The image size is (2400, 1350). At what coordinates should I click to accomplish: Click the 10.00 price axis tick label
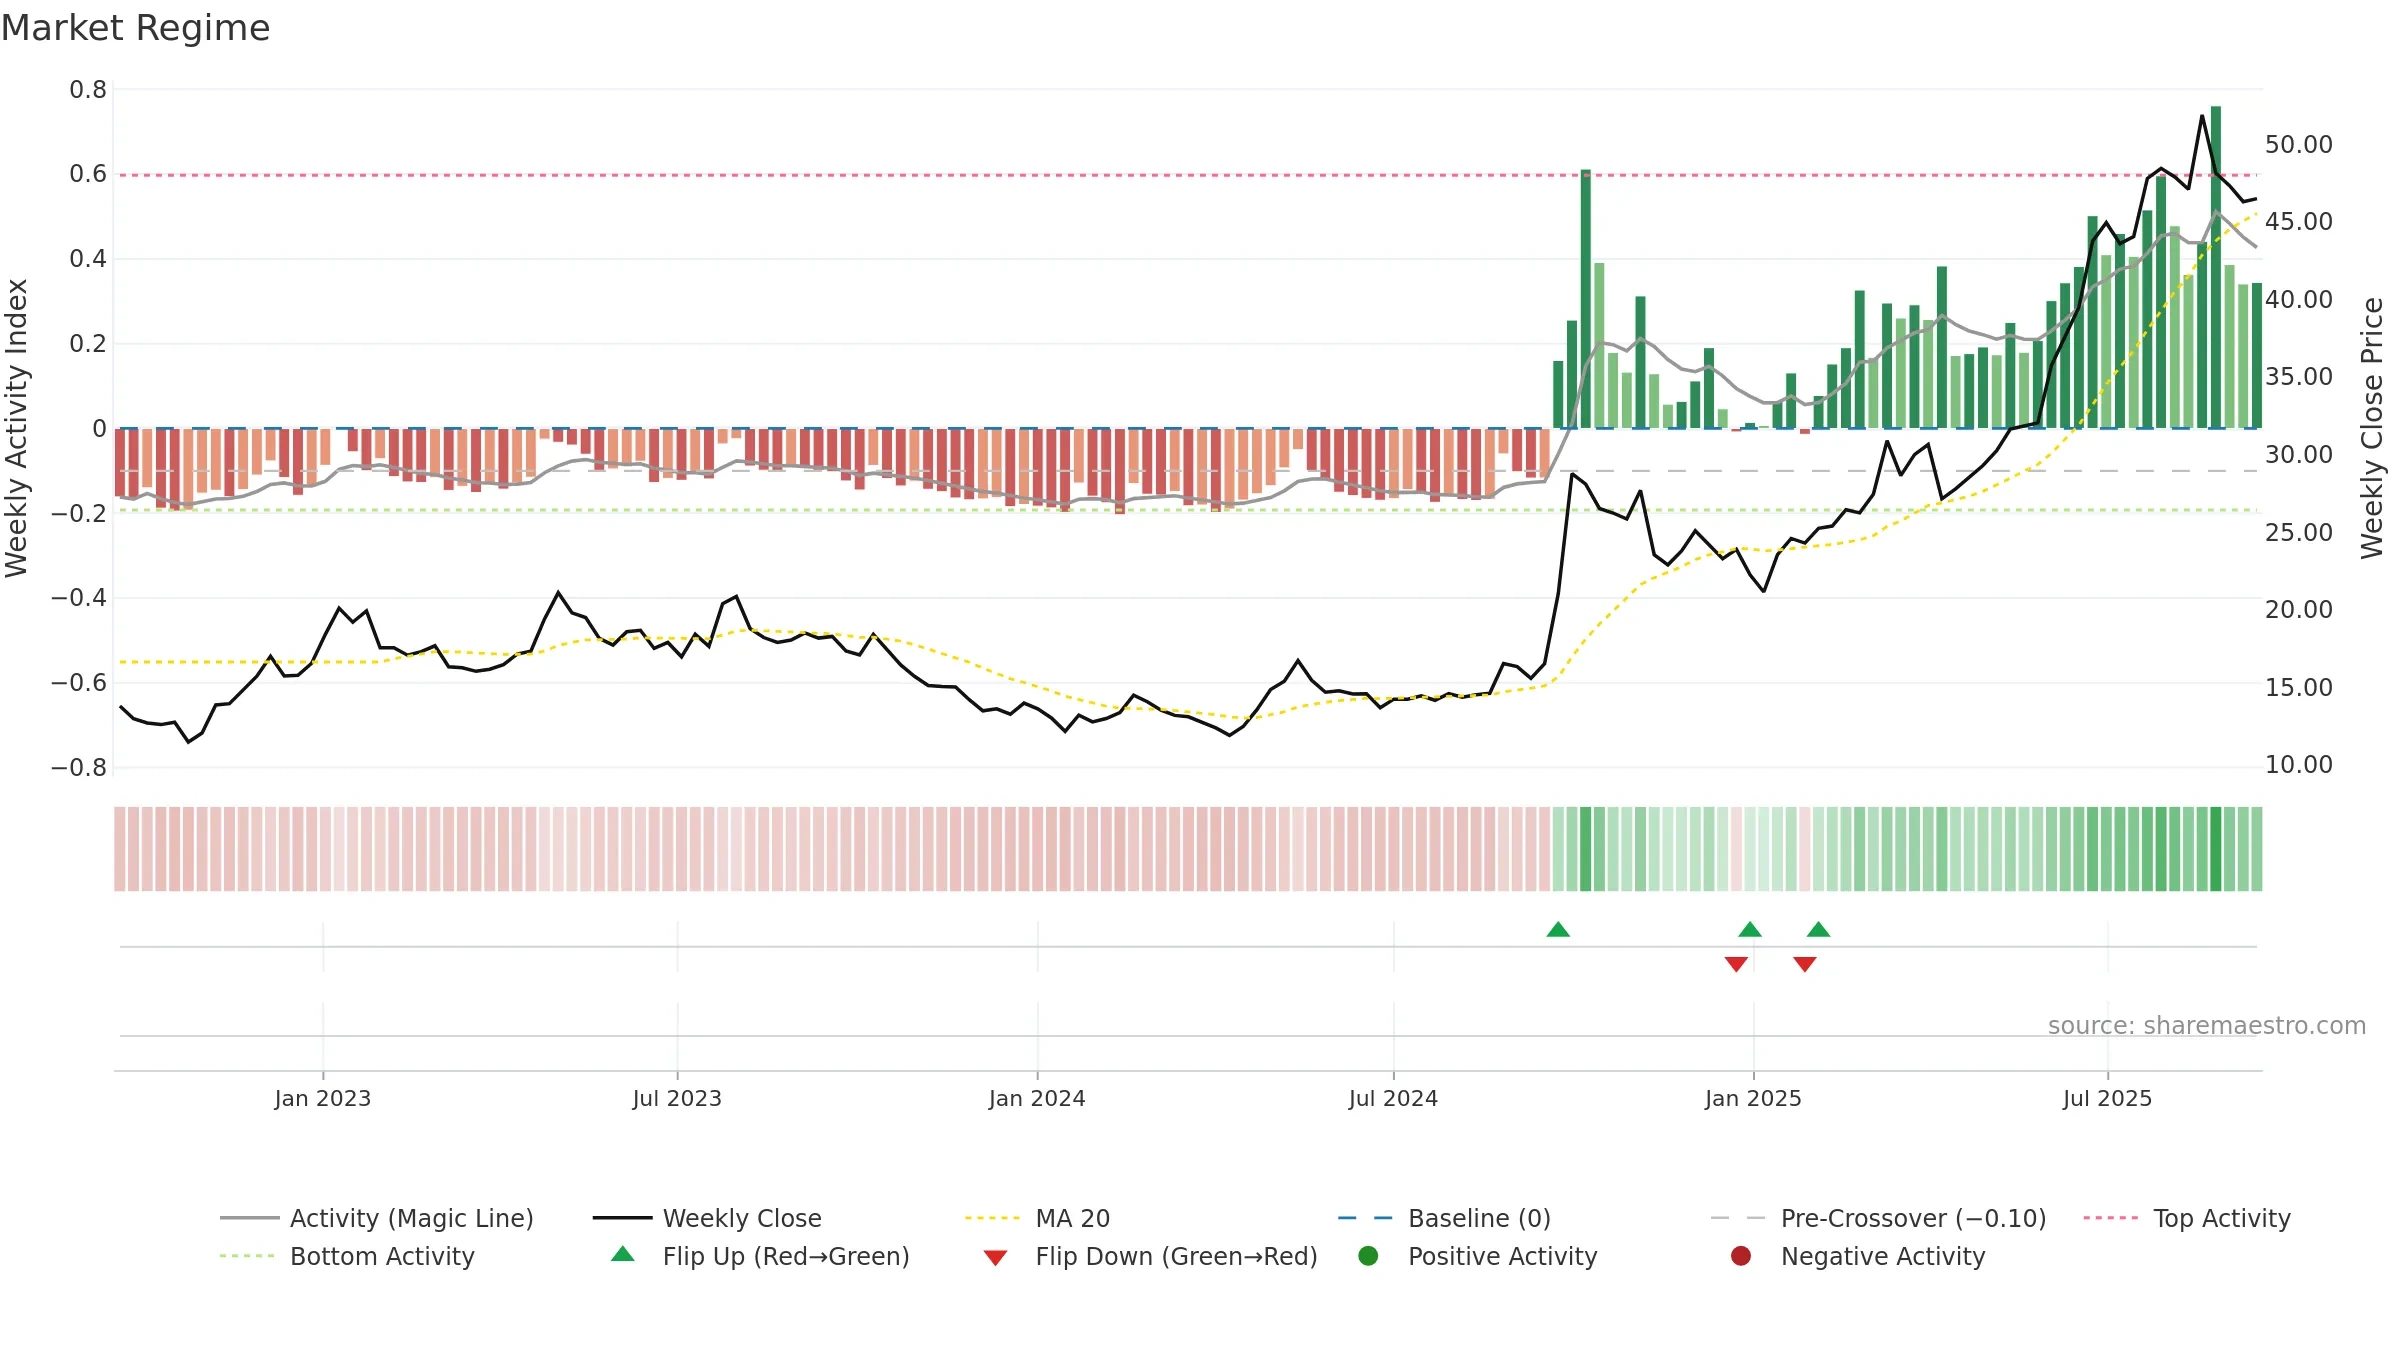pos(2299,765)
